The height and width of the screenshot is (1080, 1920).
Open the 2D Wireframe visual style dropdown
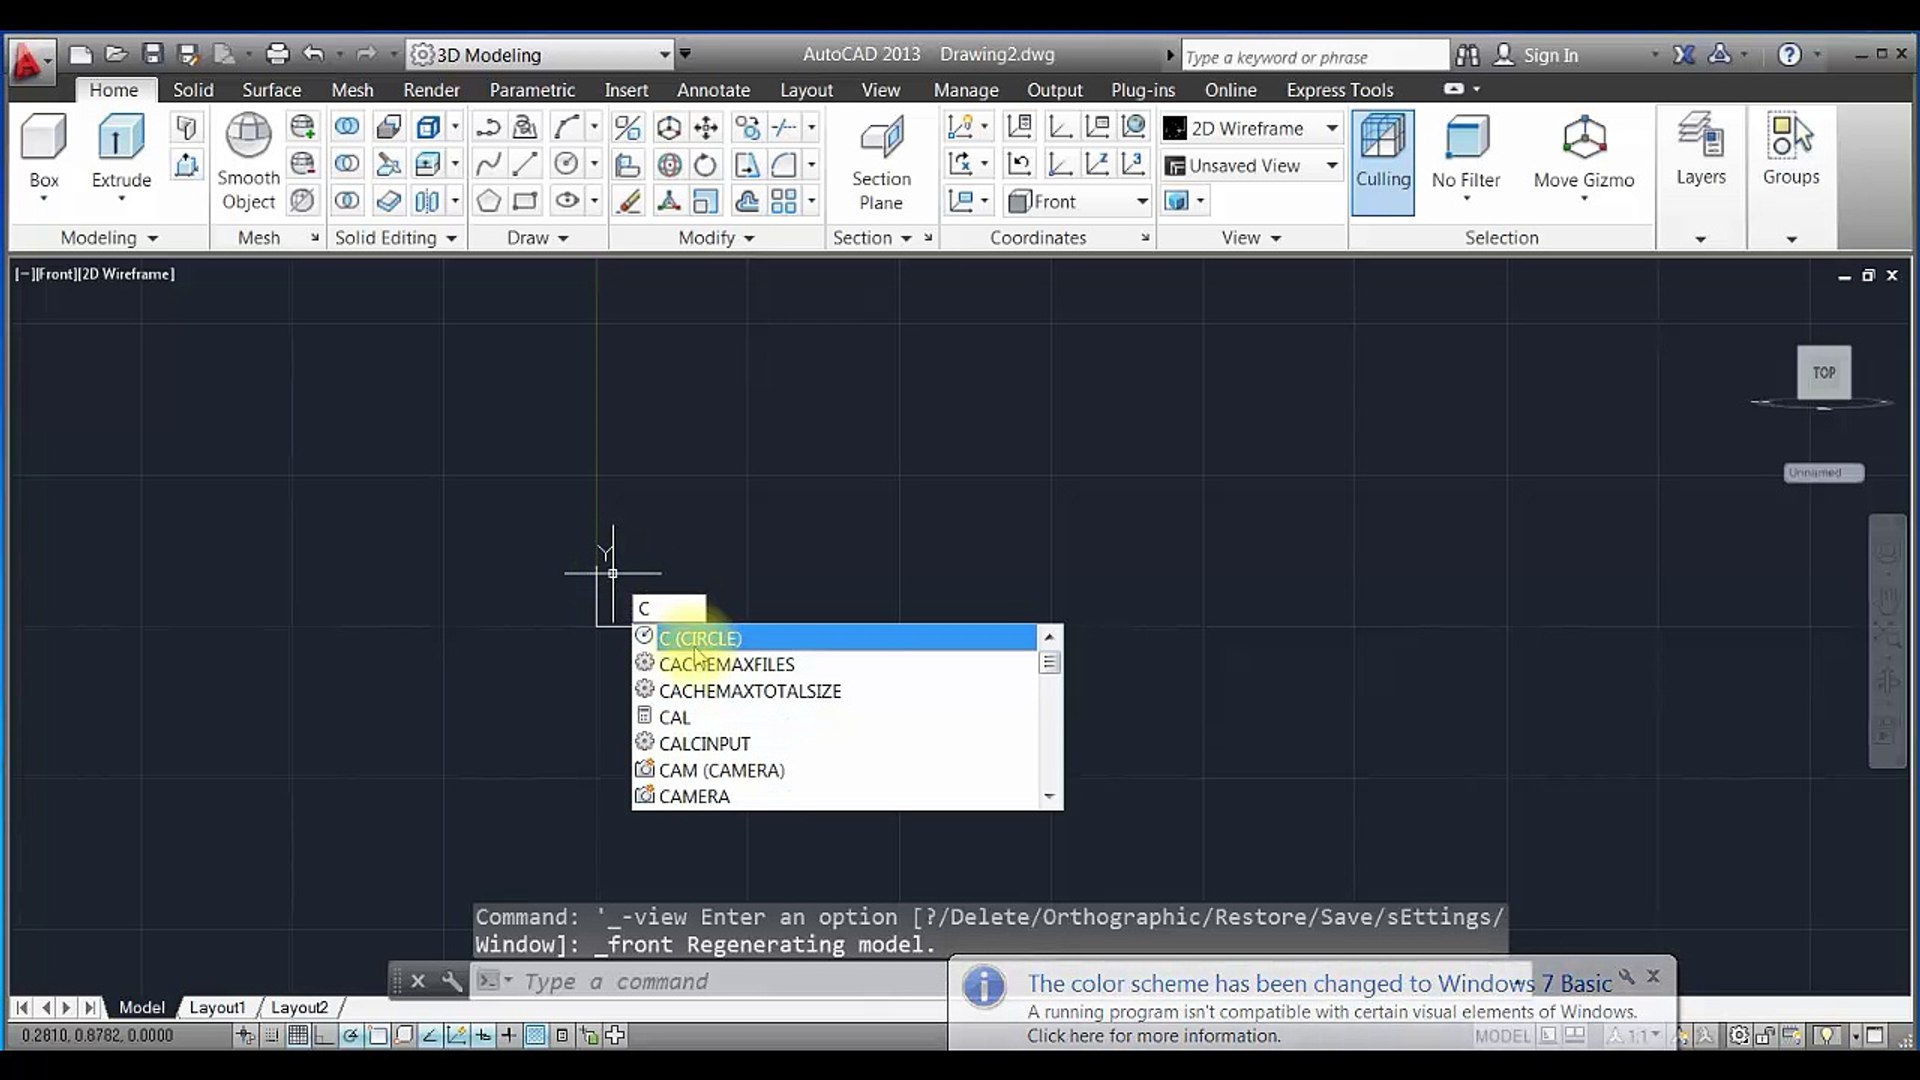click(1332, 128)
